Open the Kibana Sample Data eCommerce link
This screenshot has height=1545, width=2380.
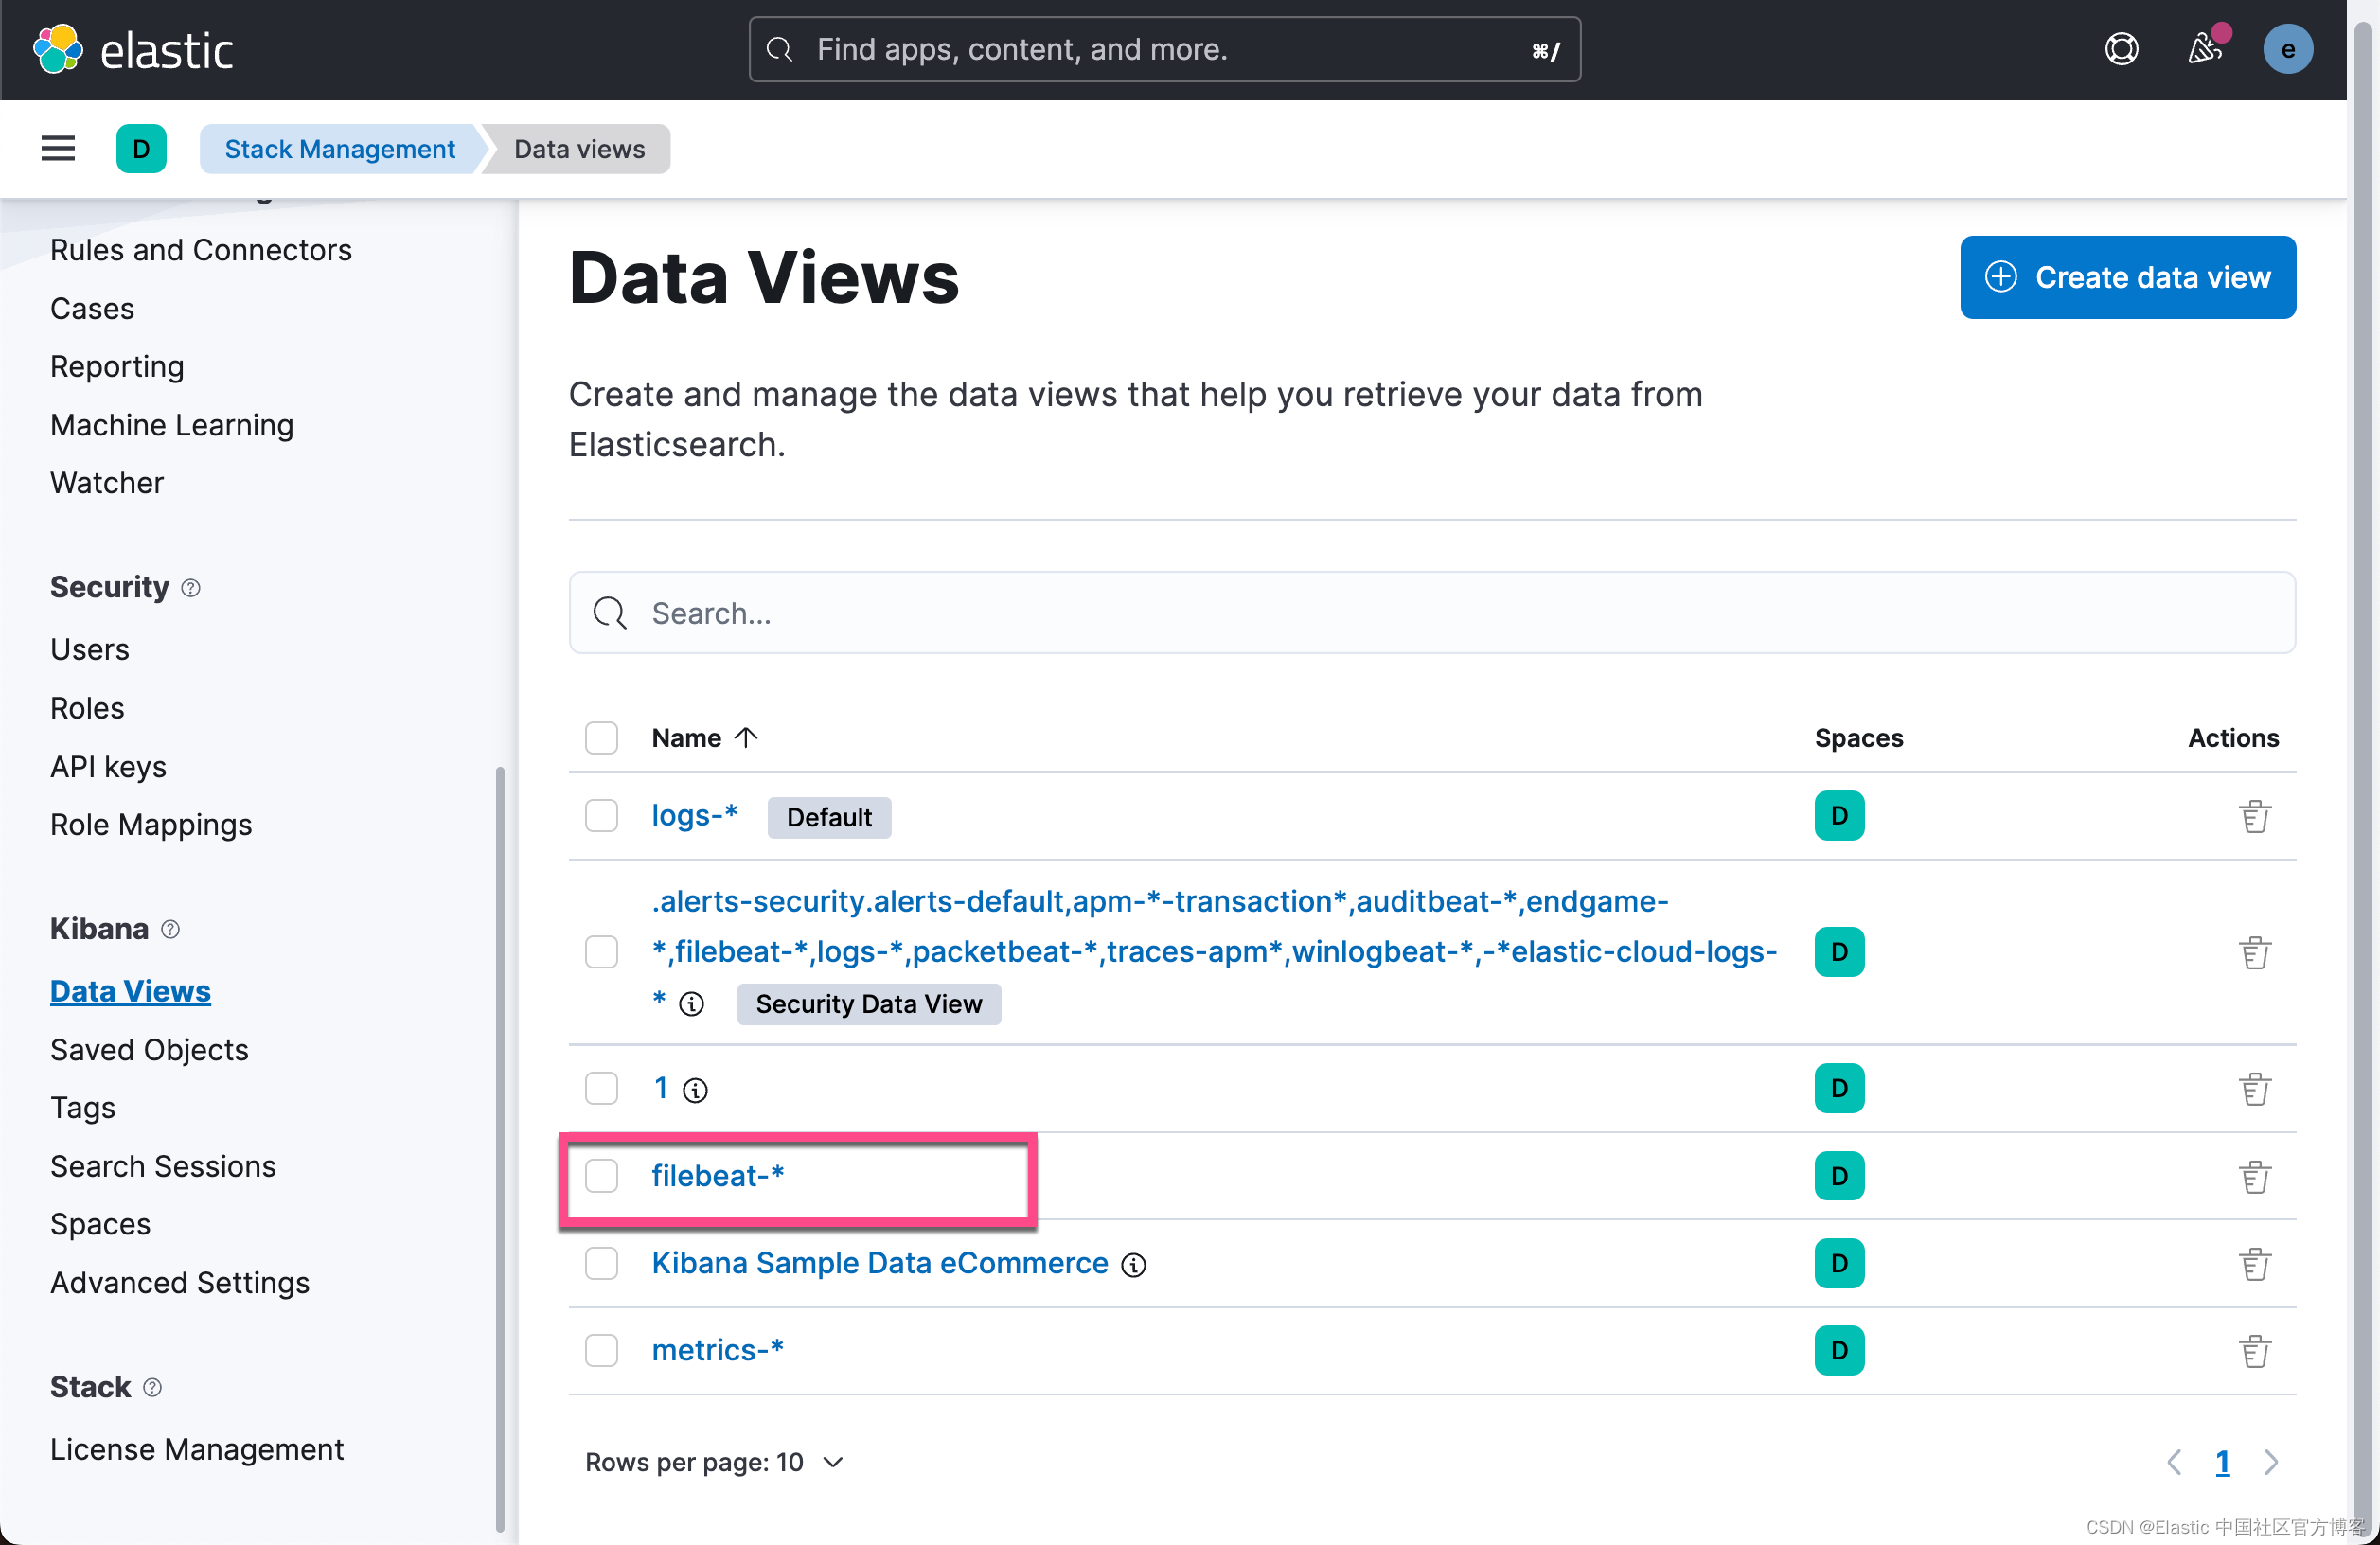[879, 1263]
